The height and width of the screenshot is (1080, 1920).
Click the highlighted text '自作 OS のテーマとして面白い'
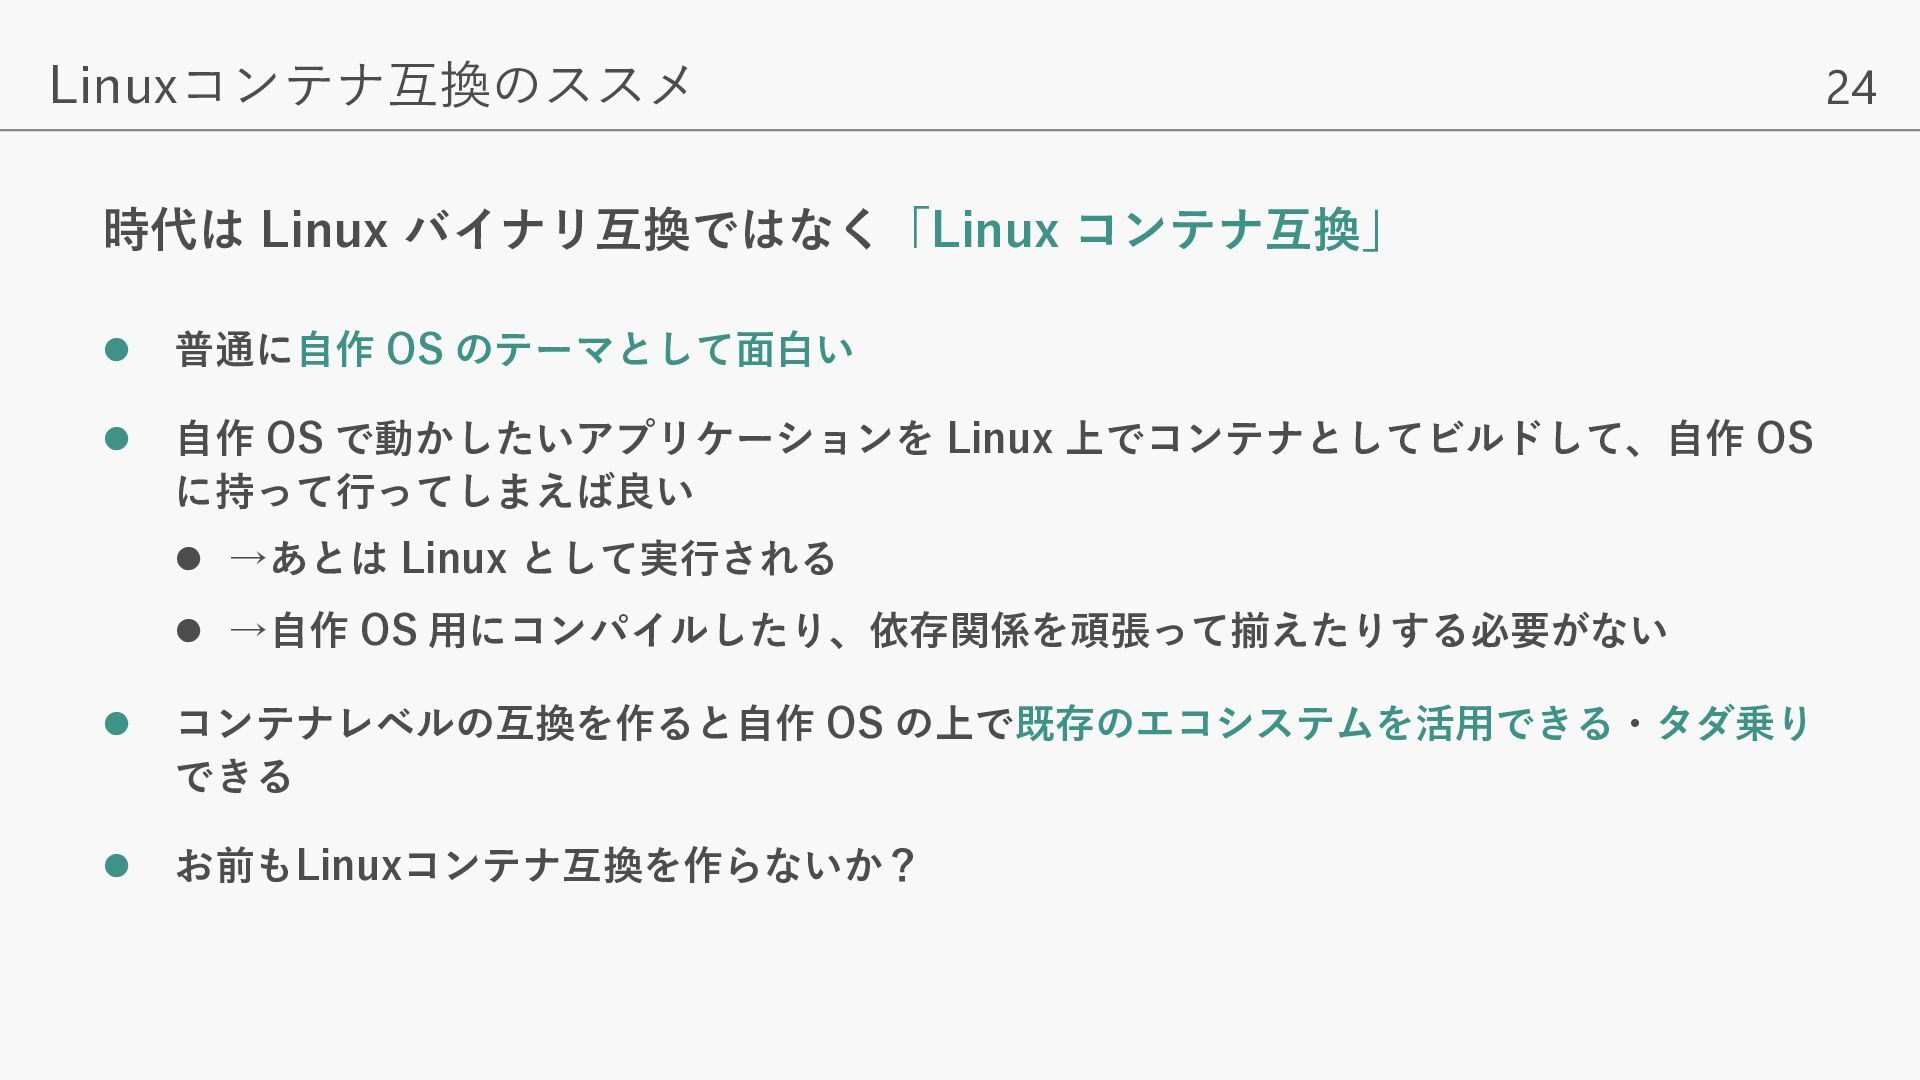coord(576,350)
